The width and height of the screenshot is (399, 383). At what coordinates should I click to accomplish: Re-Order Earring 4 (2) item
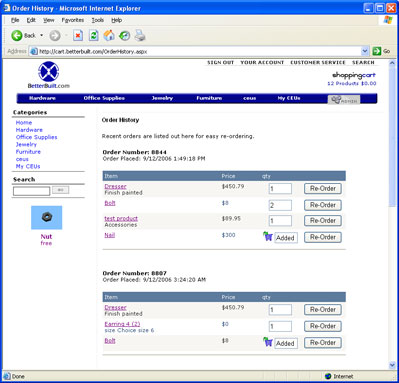[323, 326]
